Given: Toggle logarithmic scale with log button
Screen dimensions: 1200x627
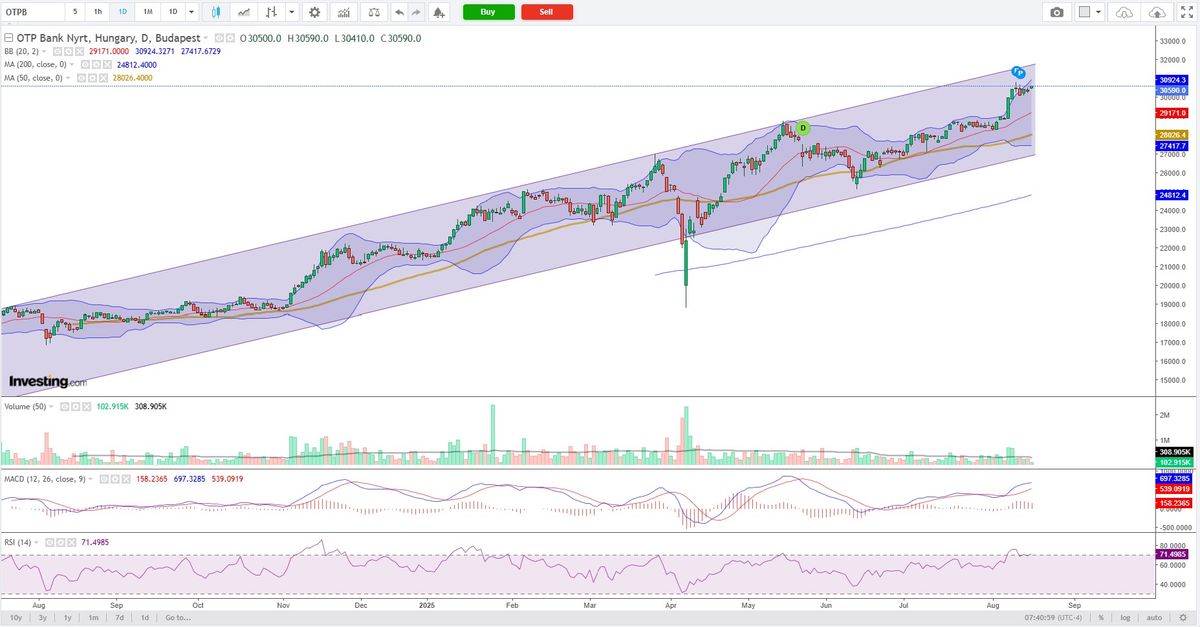Looking at the screenshot, I should pyautogui.click(x=1126, y=618).
